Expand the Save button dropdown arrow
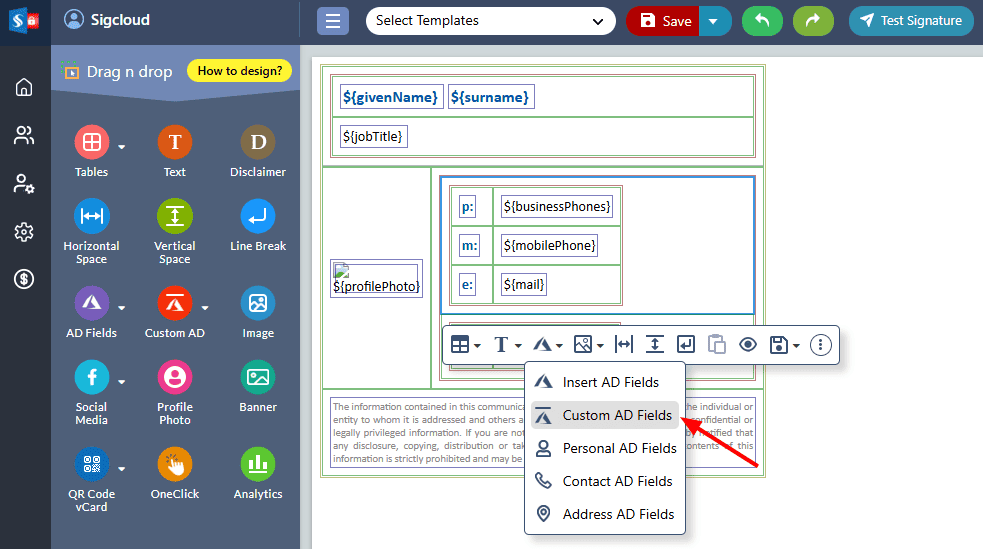This screenshot has width=983, height=549. [x=714, y=21]
